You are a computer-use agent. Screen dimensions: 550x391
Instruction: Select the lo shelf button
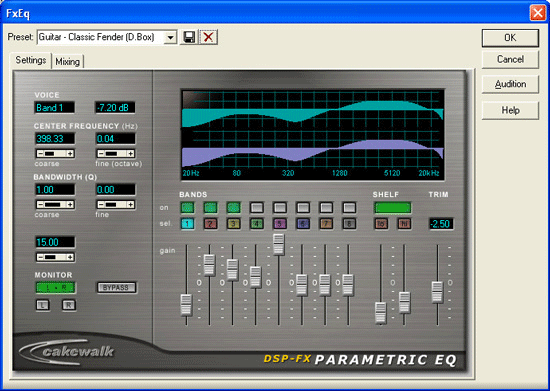tap(381, 224)
